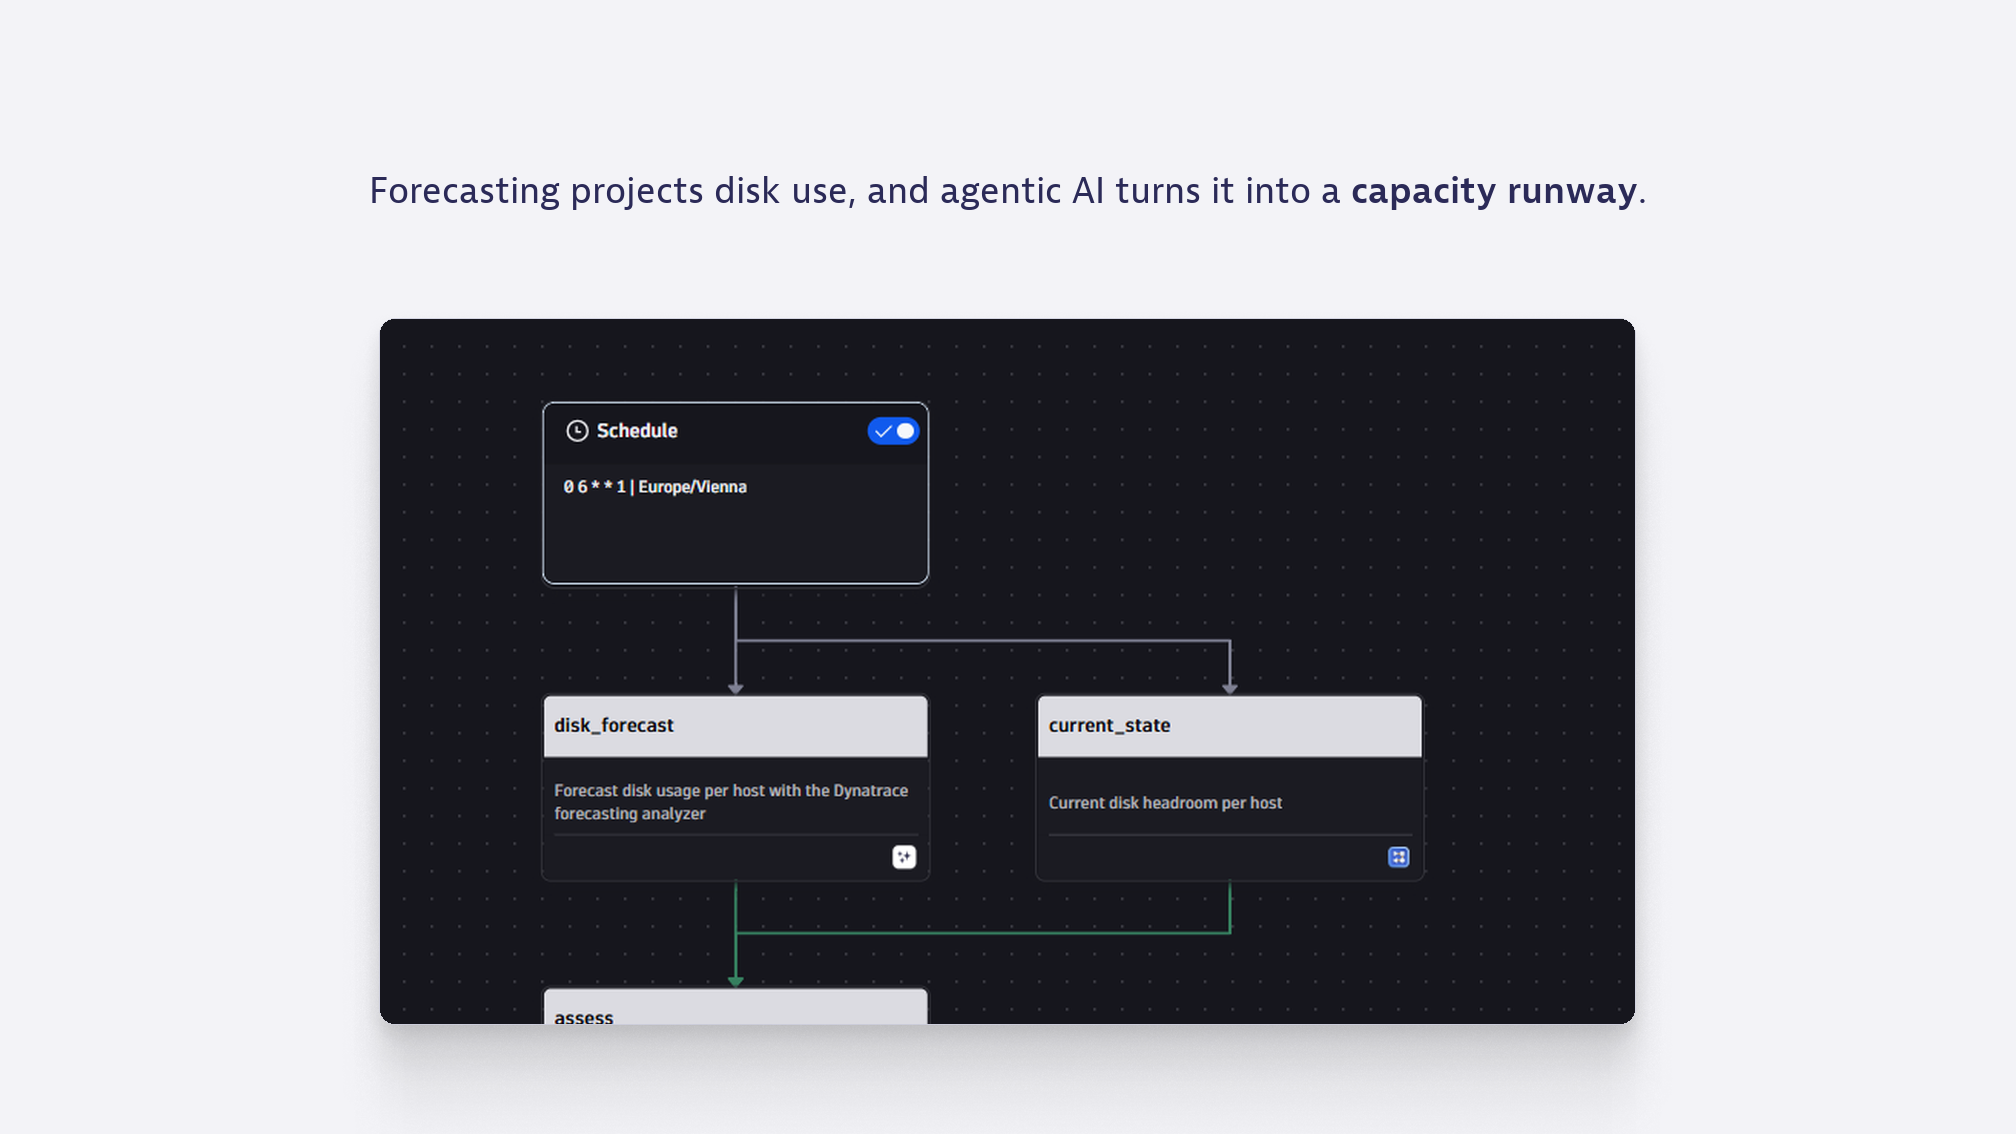This screenshot has width=2016, height=1134.
Task: Click the headline ending in 'capacity runway'
Action: [x=1008, y=191]
